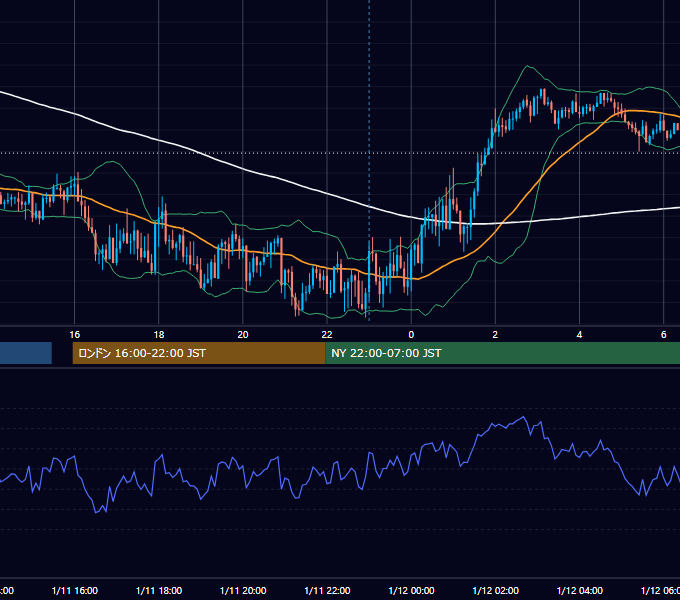Click the hour label 2 under price chart
The height and width of the screenshot is (600, 680).
coord(495,334)
